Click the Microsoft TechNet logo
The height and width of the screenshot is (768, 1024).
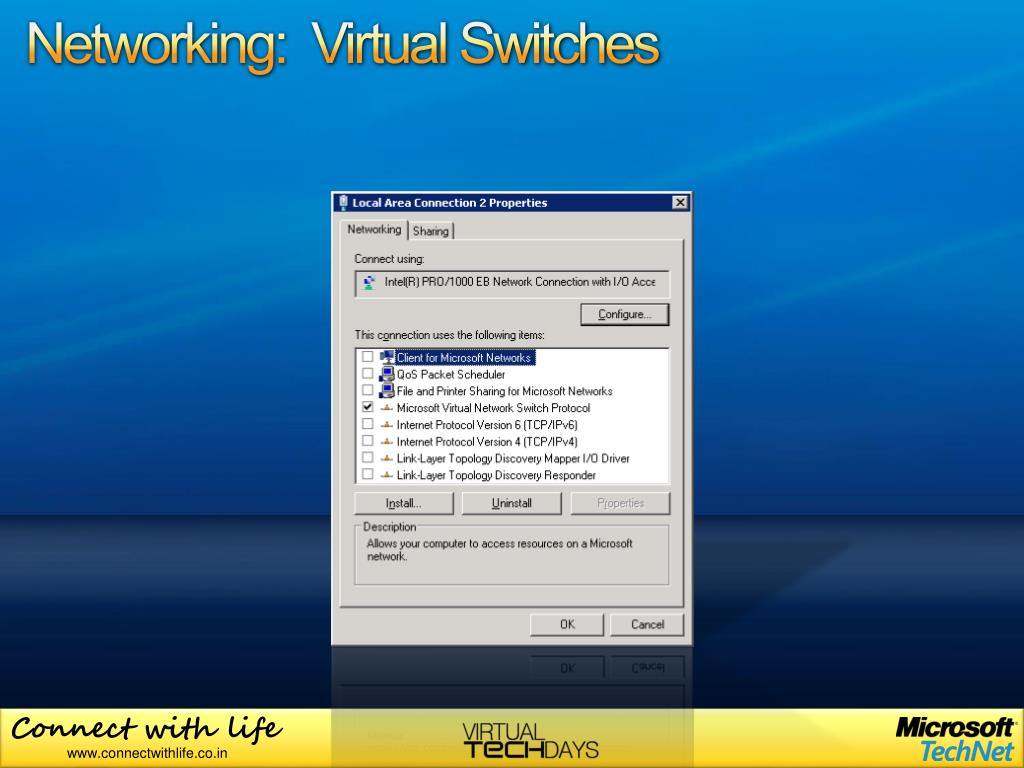click(955, 740)
